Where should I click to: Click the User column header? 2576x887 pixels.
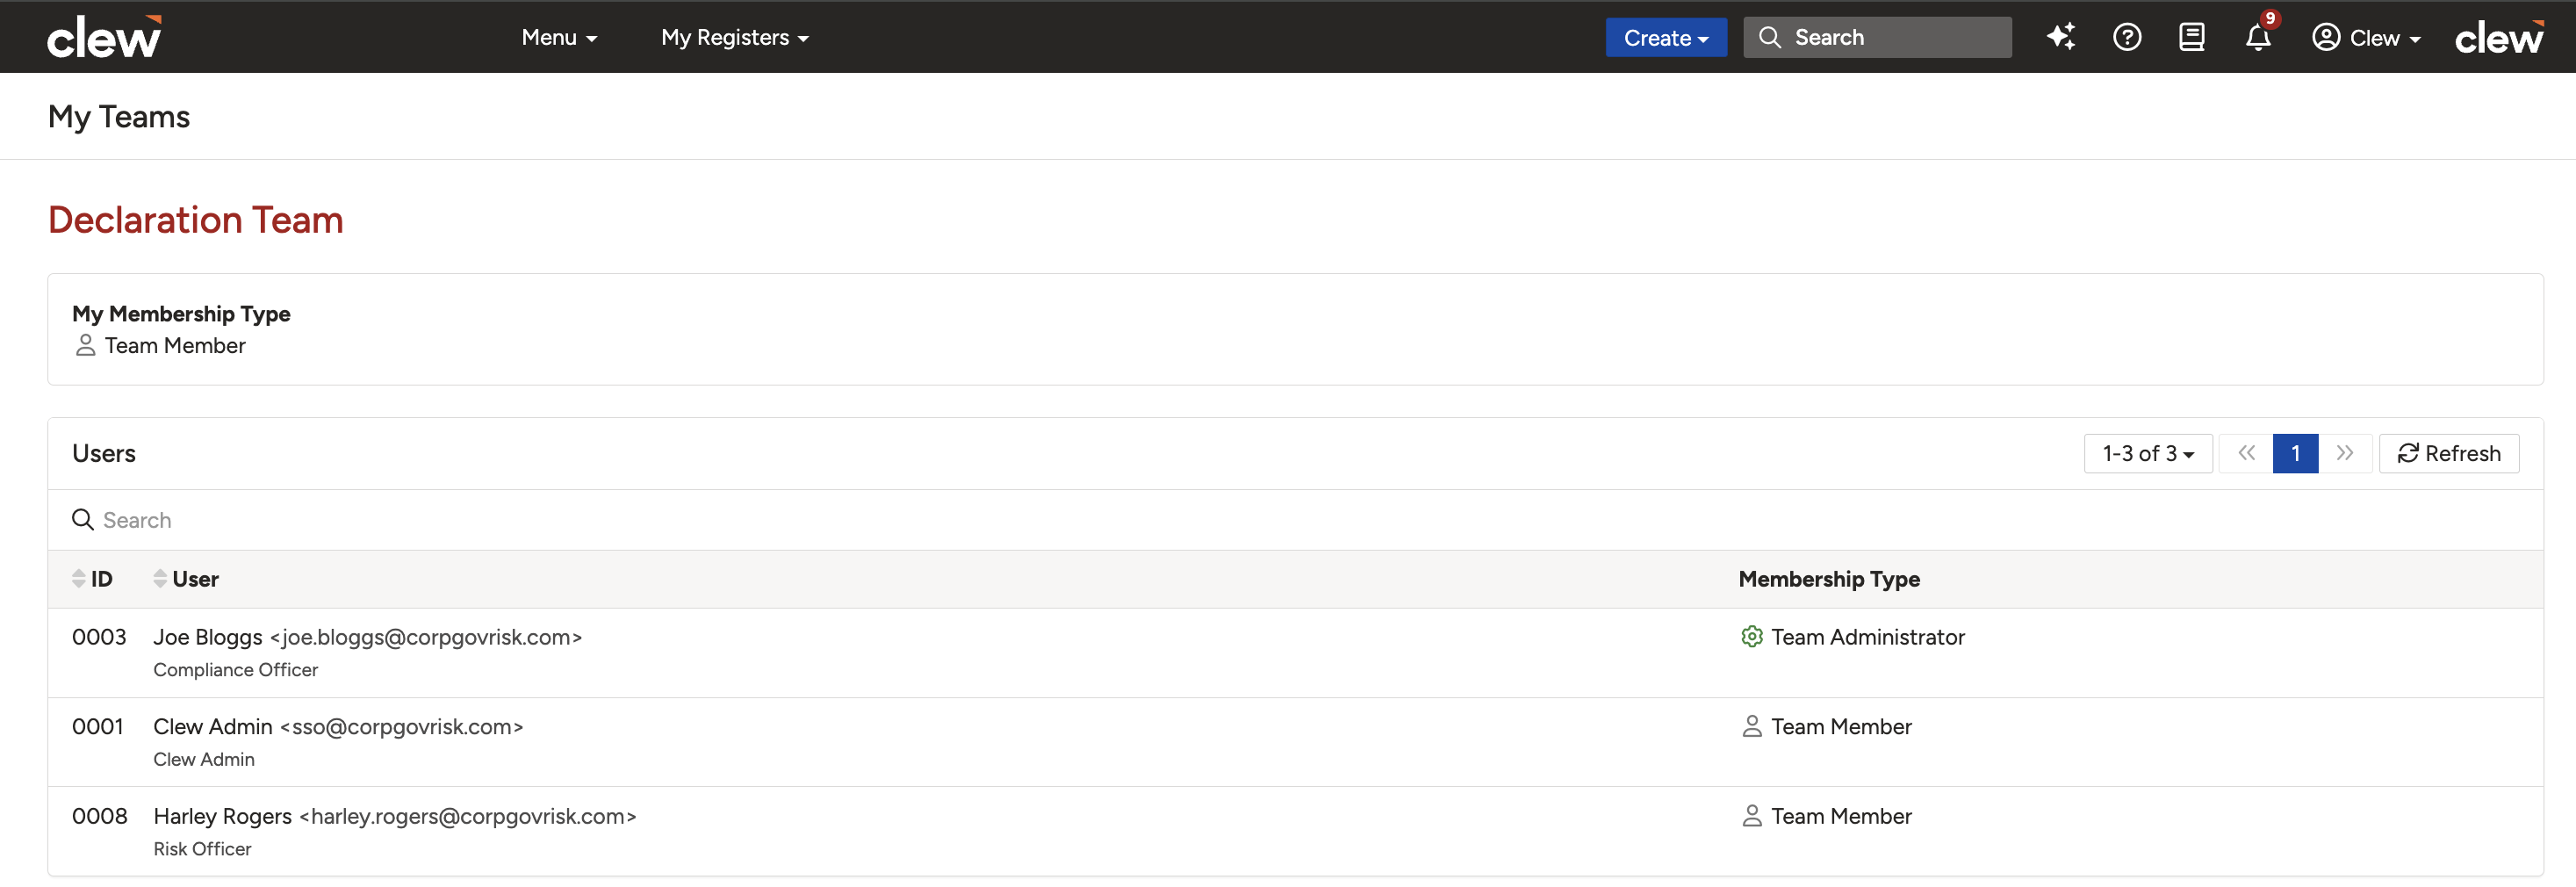pos(195,579)
